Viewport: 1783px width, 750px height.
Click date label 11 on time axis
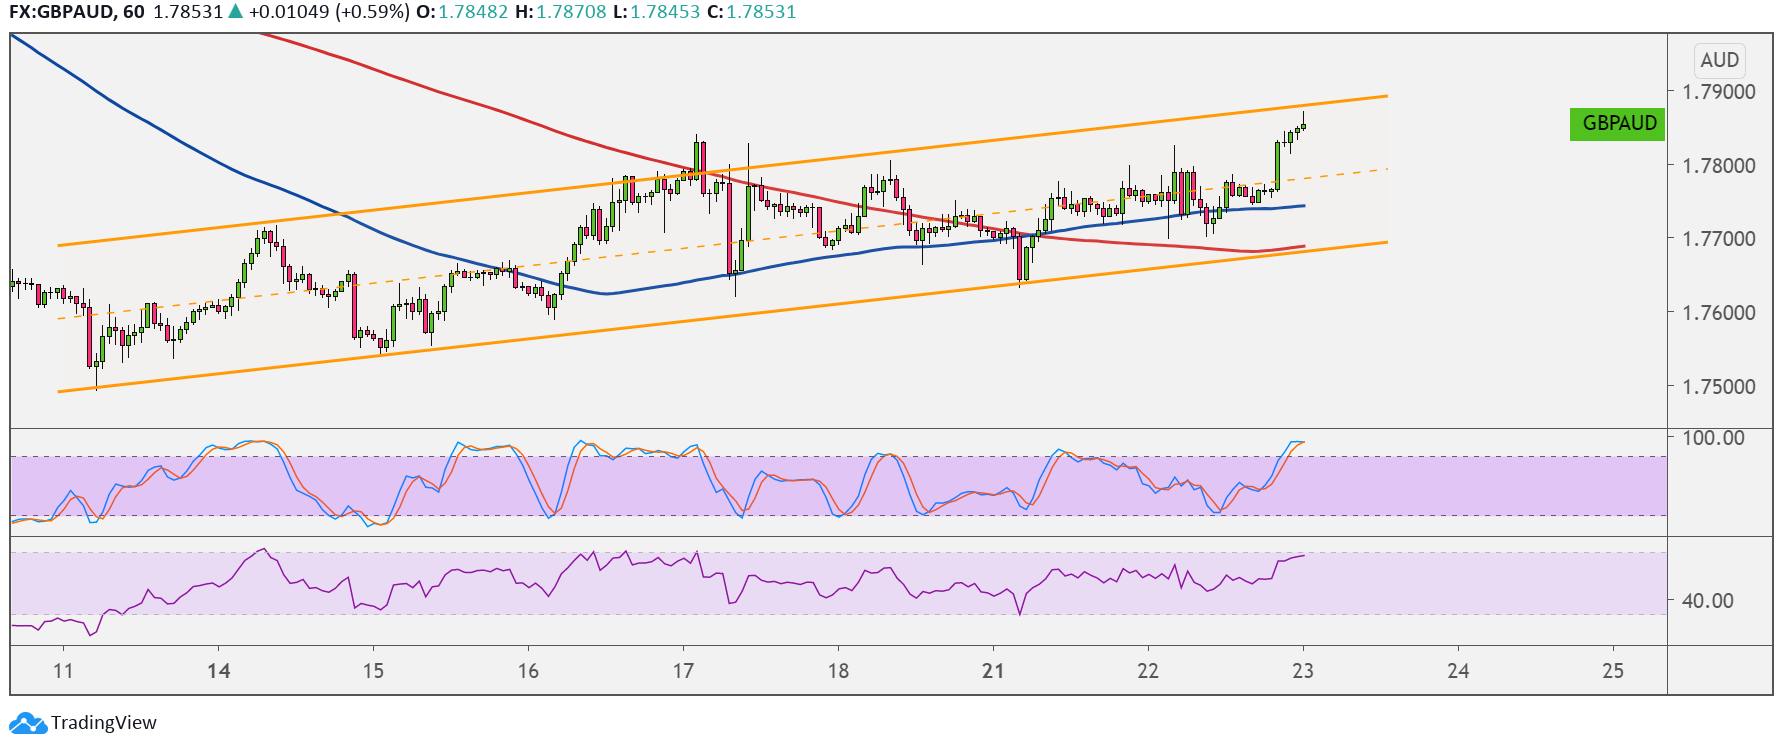coord(63,670)
